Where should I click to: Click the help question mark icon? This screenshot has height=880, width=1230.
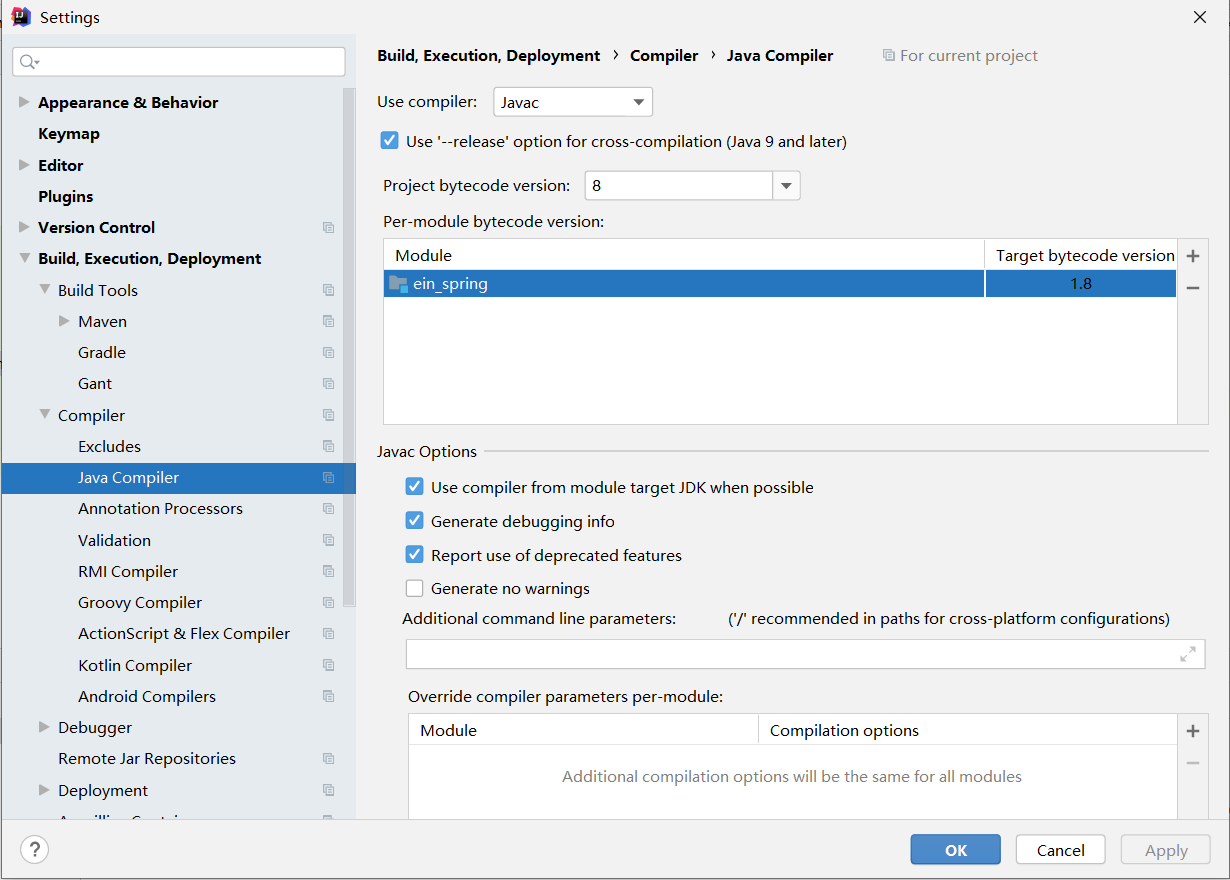pos(34,850)
